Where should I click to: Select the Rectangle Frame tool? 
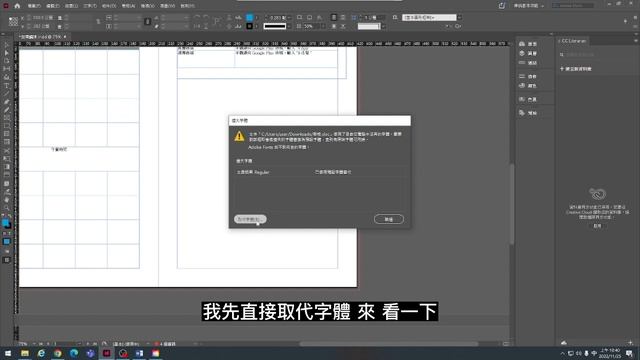[7, 118]
